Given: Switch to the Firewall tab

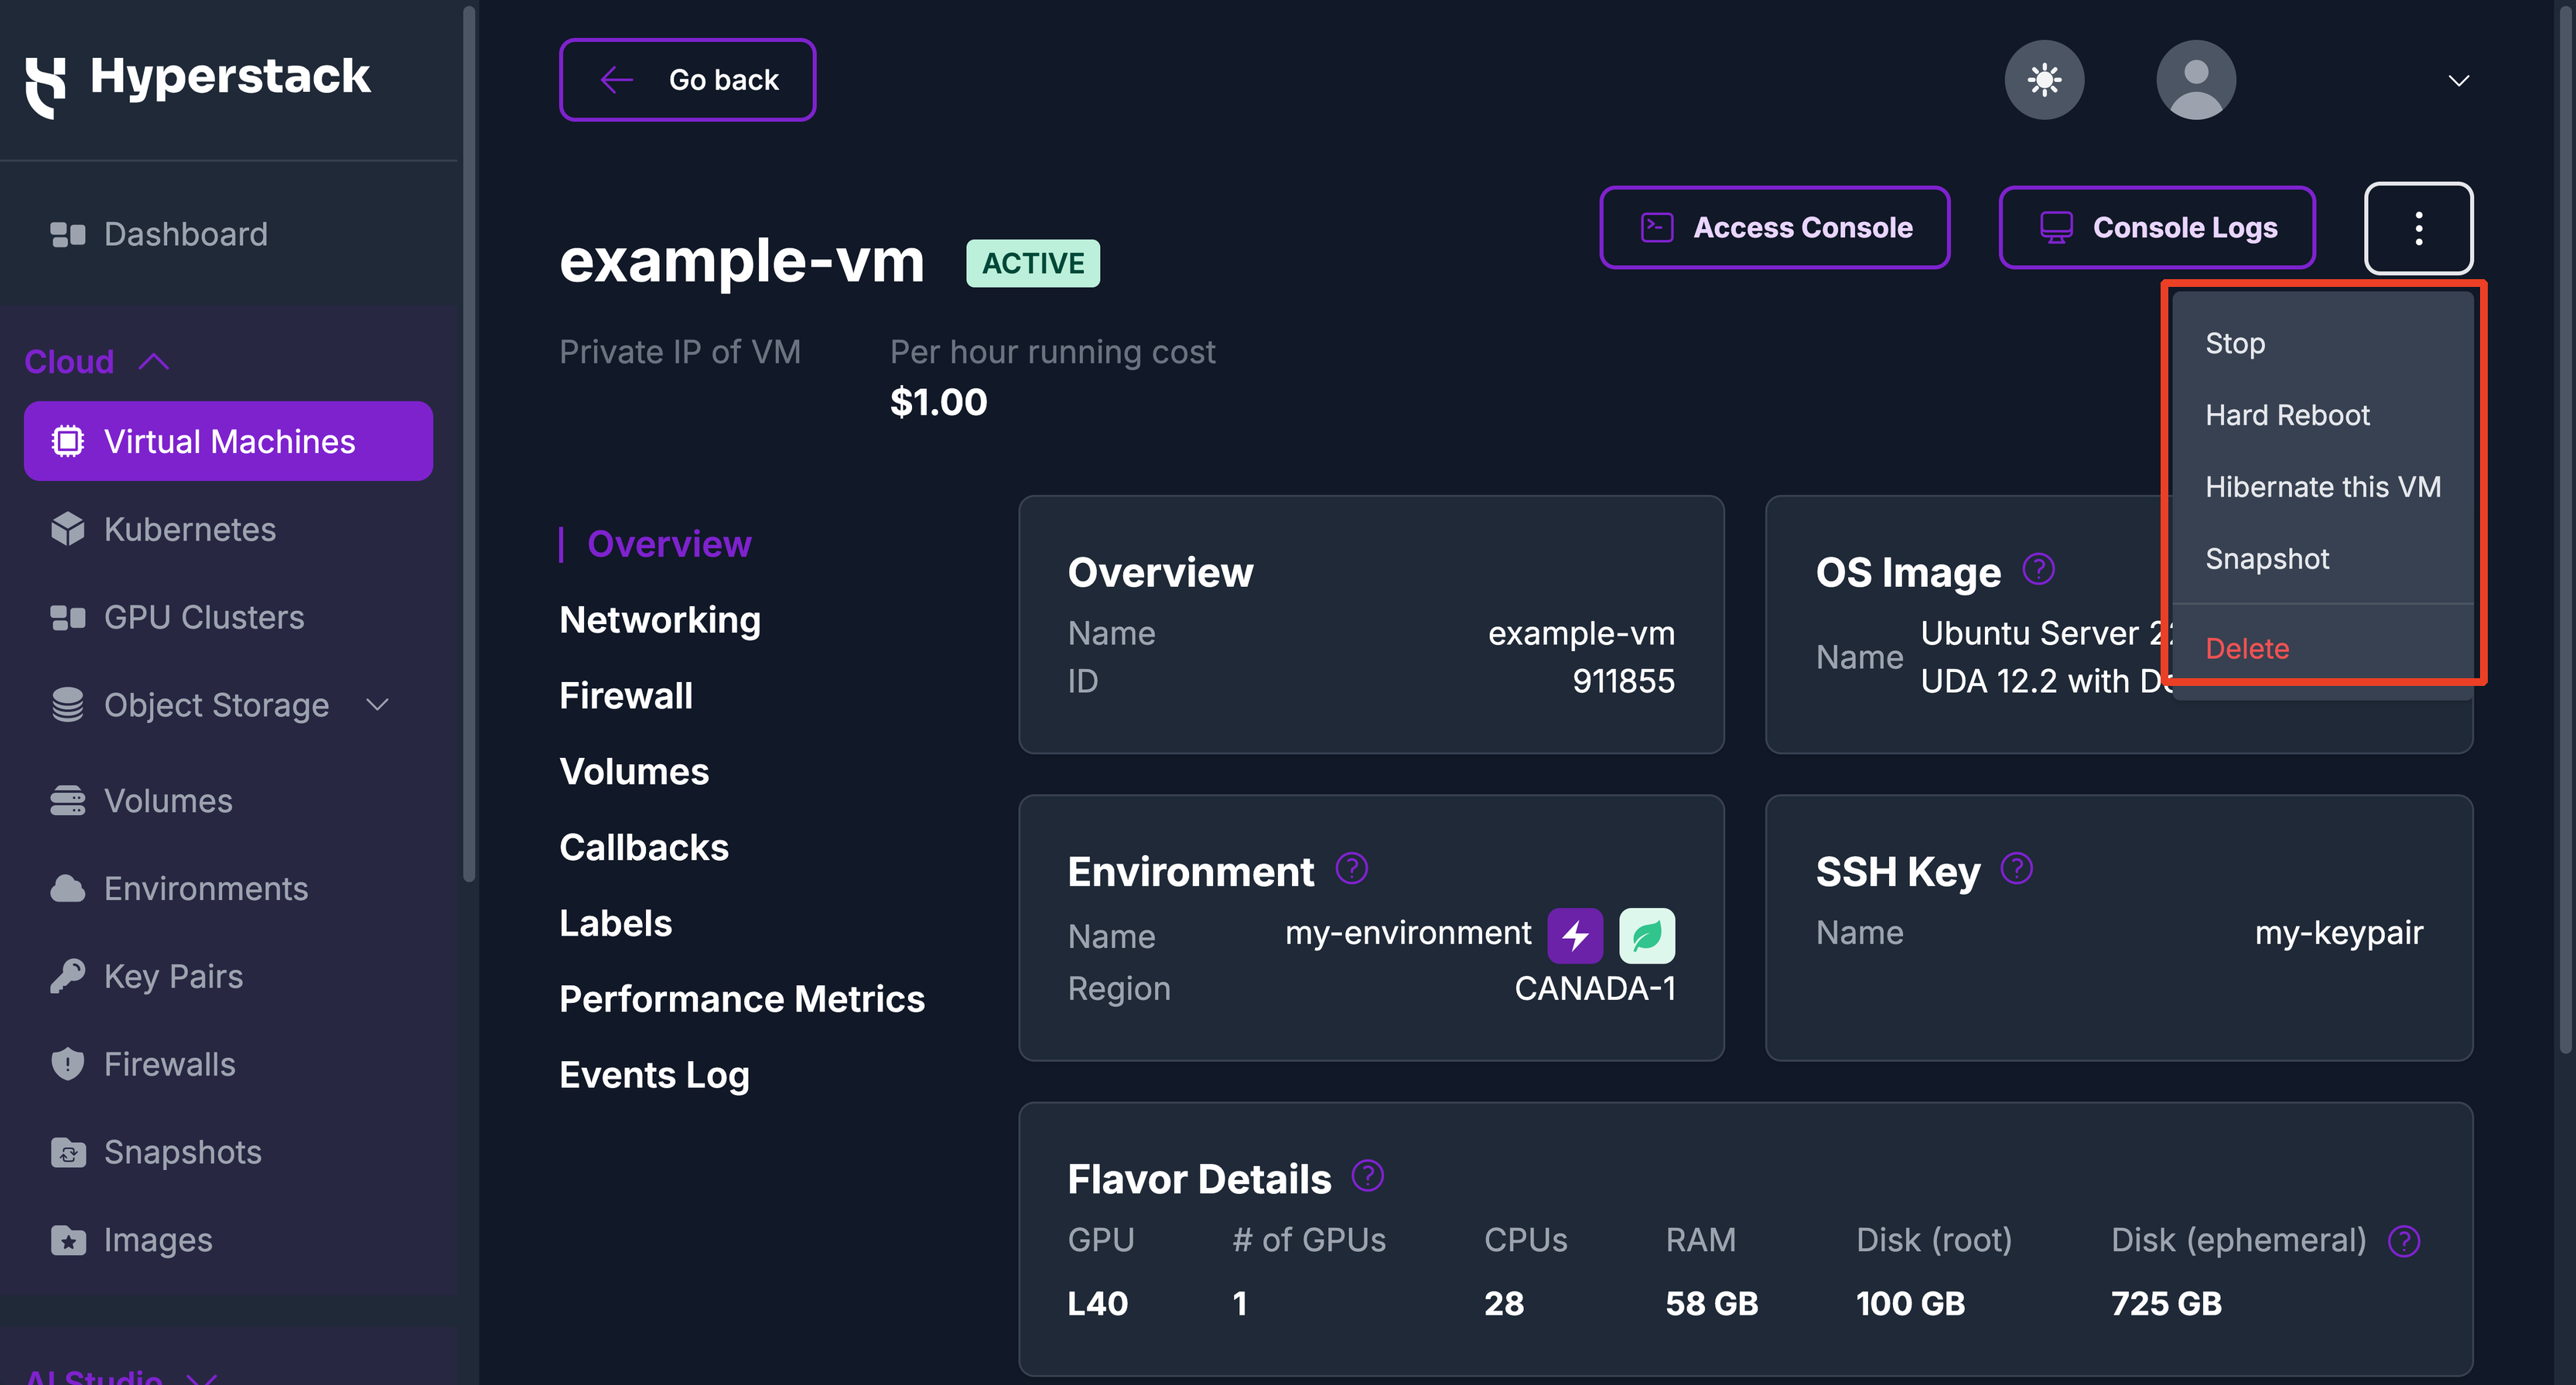Looking at the screenshot, I should pyautogui.click(x=625, y=696).
